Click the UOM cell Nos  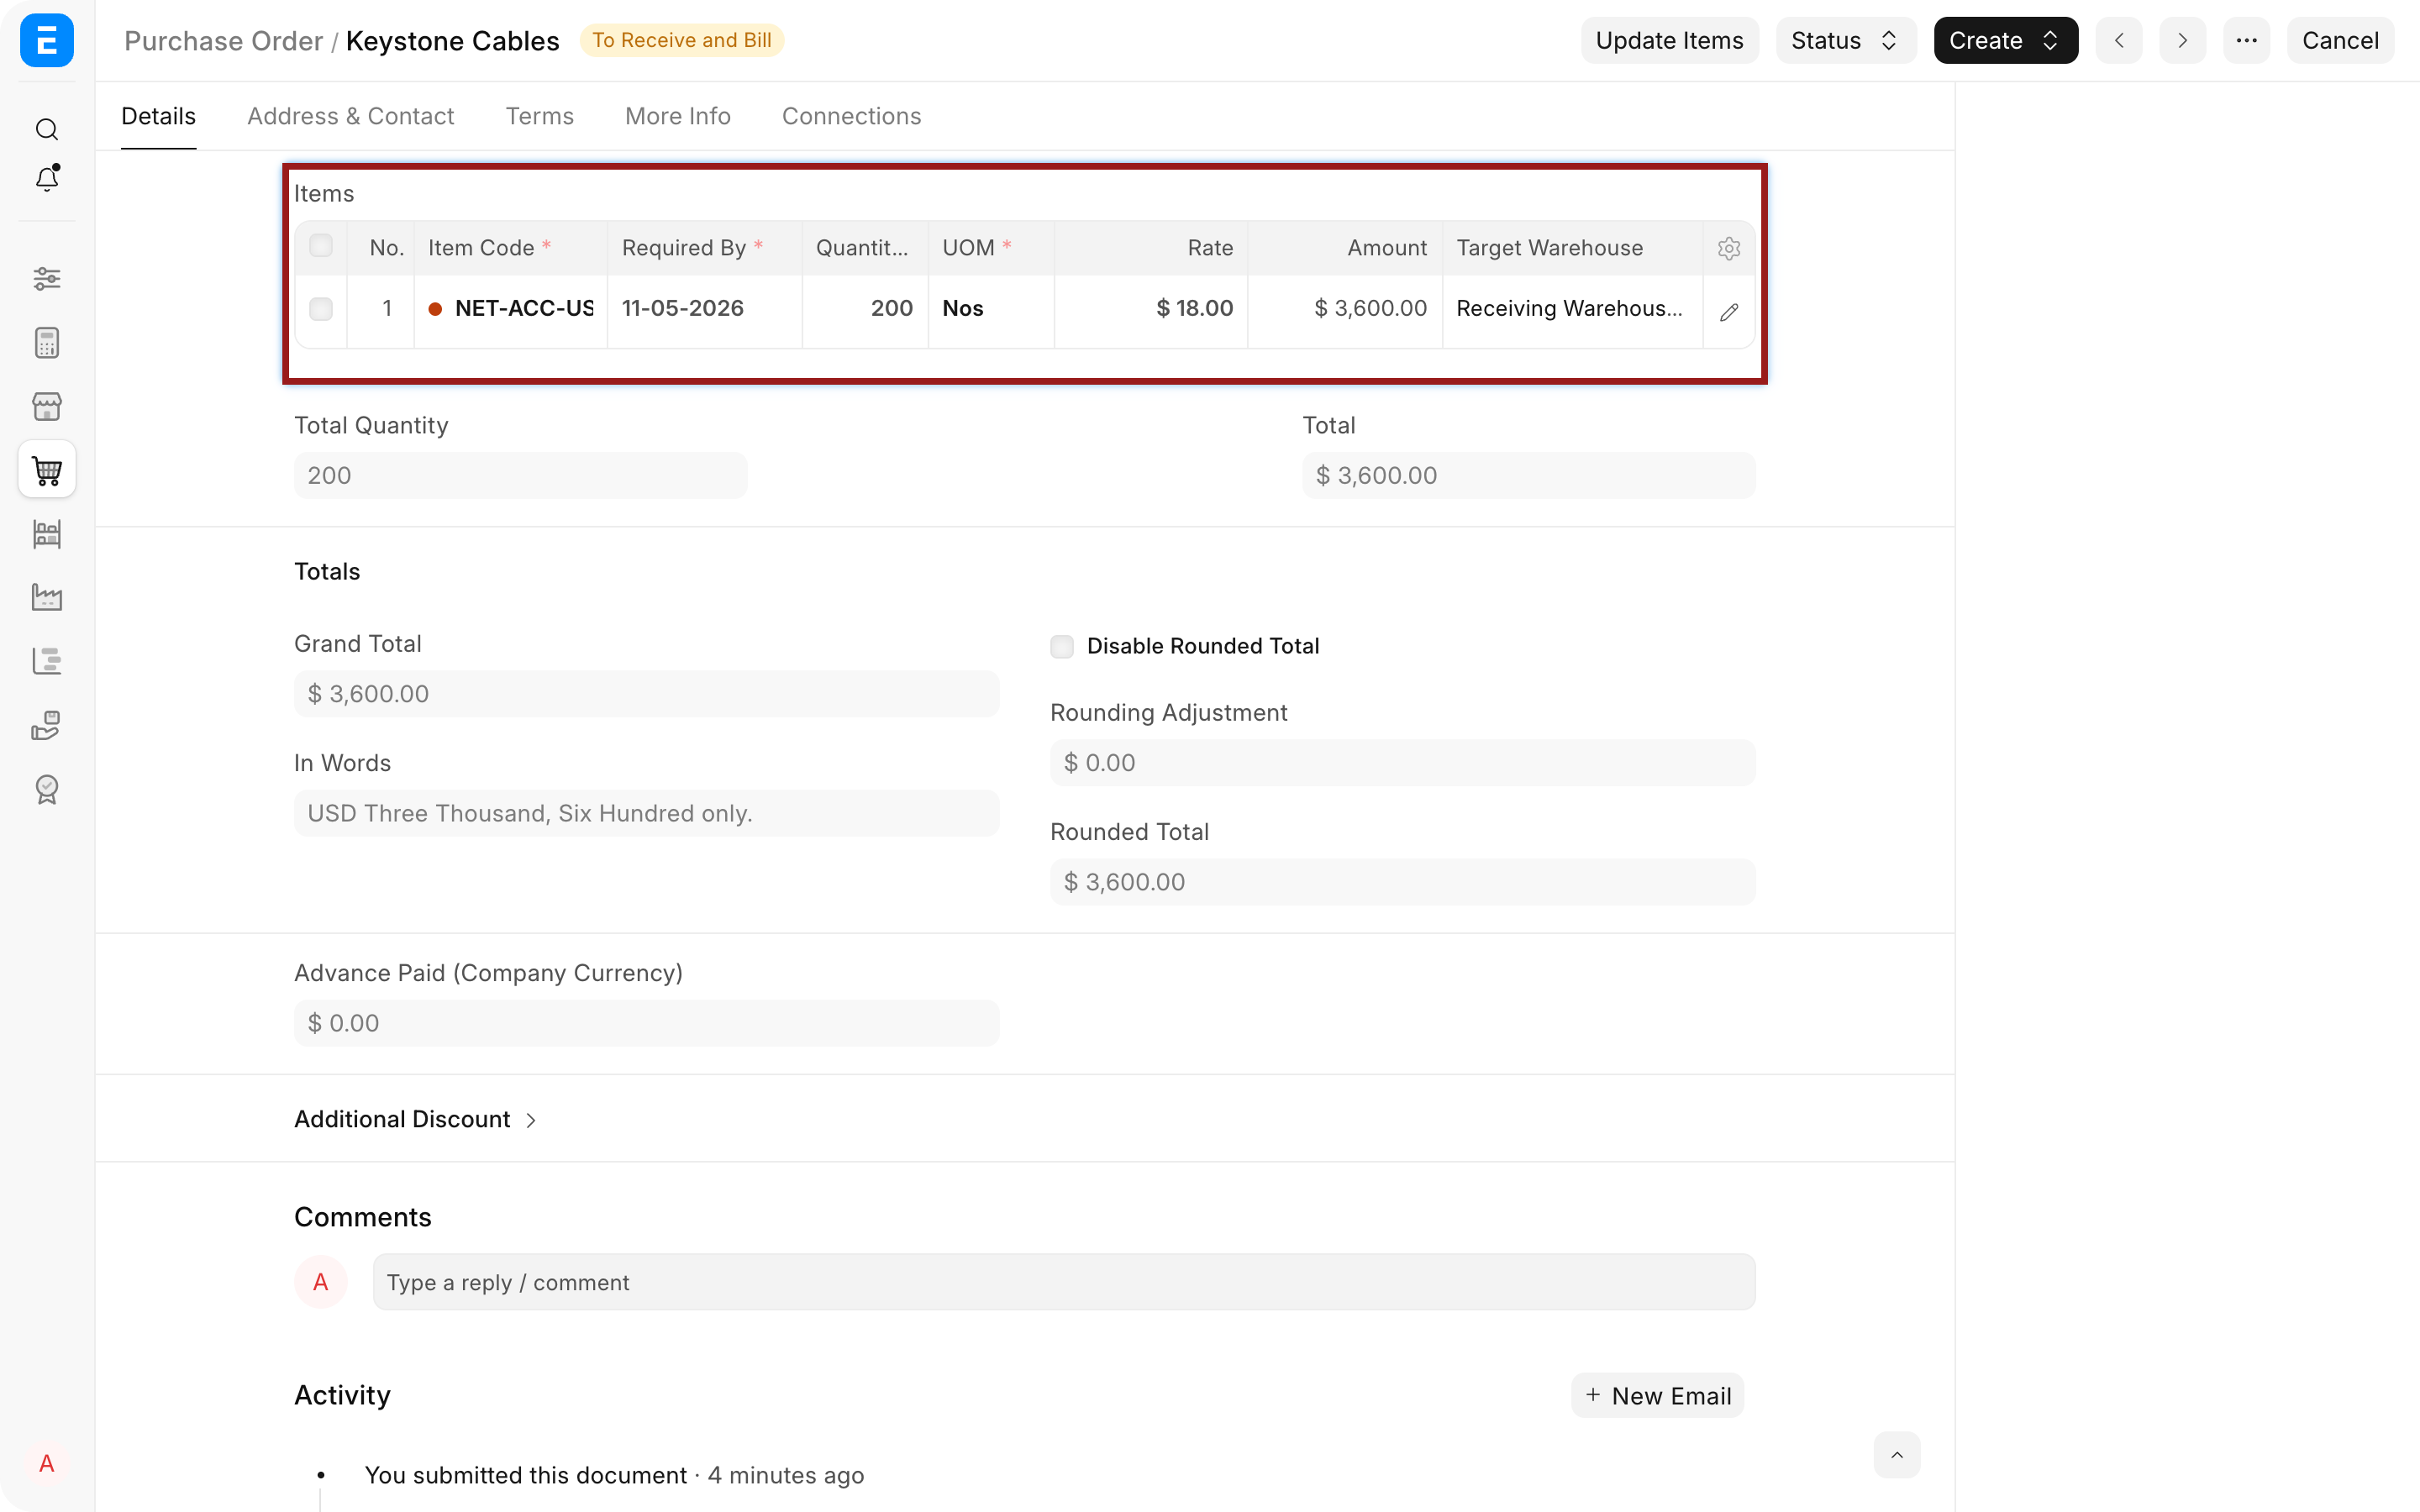[x=991, y=309]
